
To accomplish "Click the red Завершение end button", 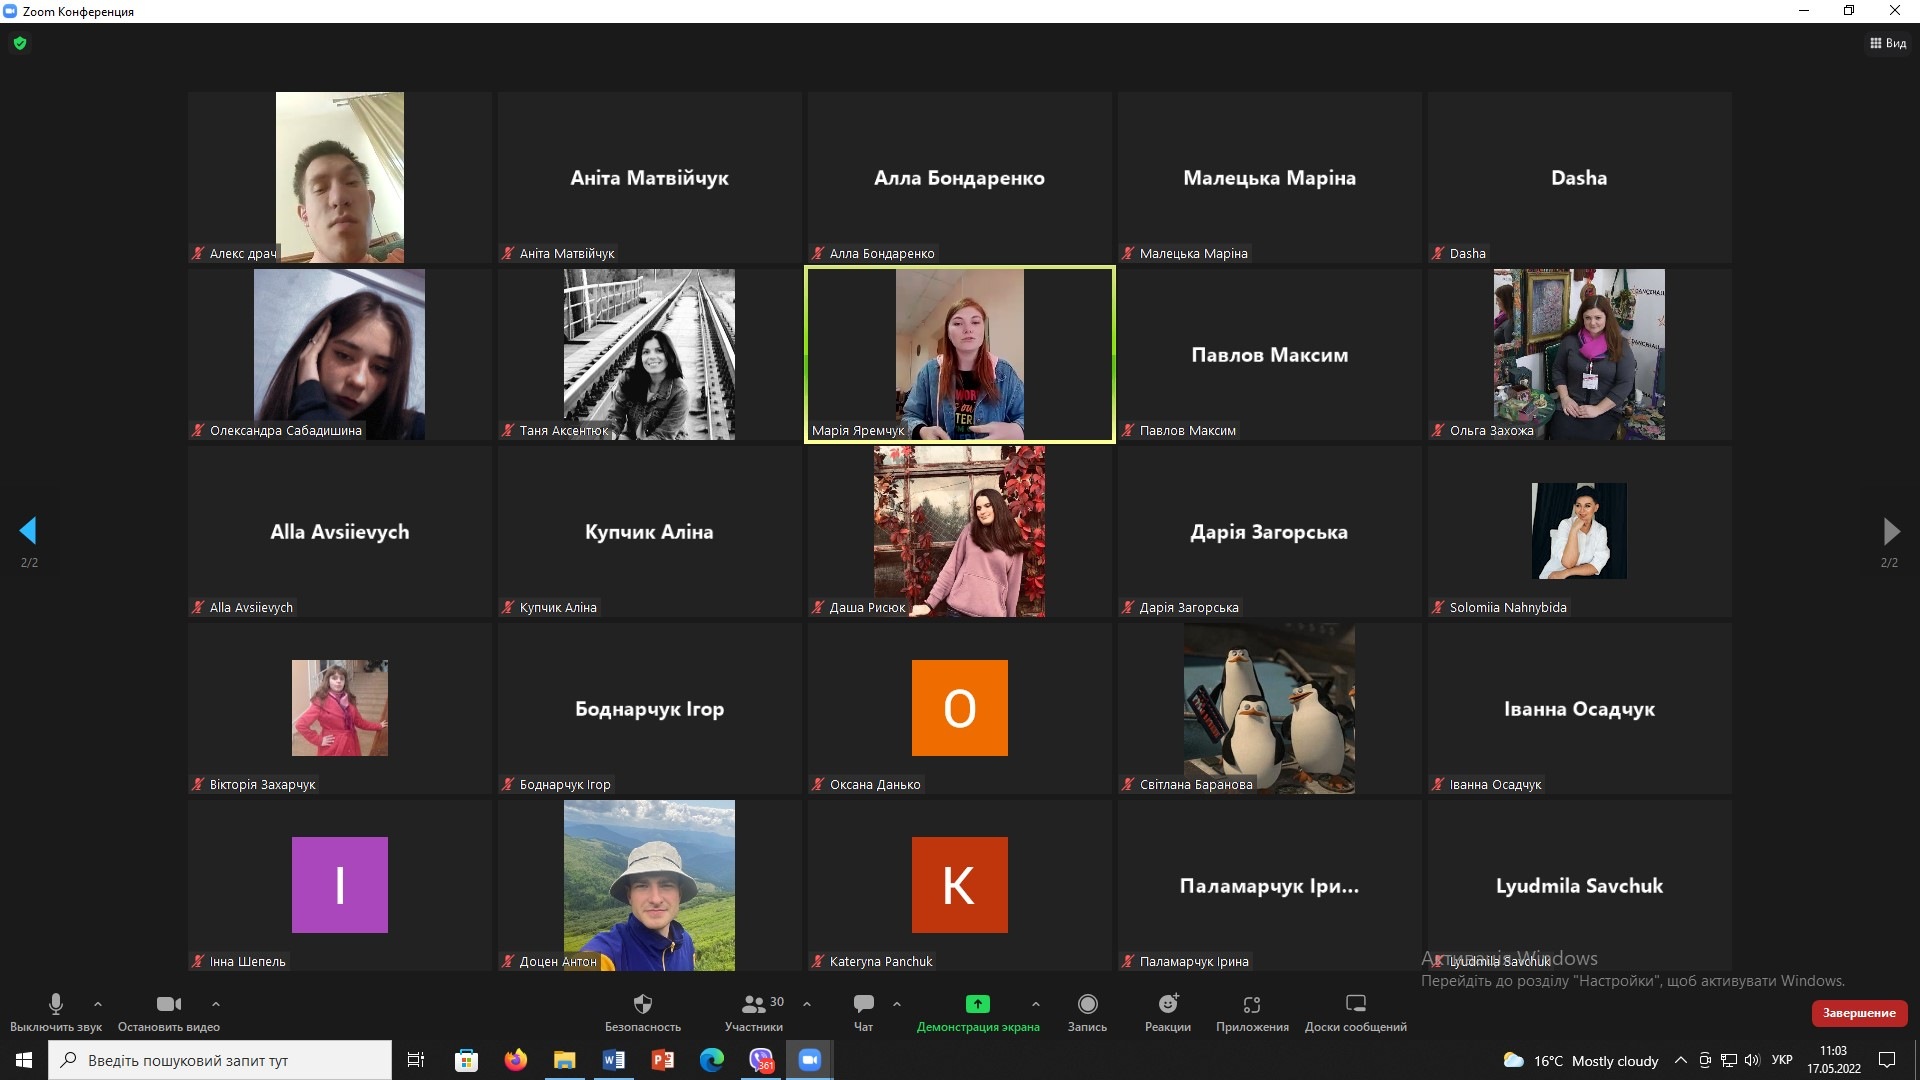I will point(1858,1013).
